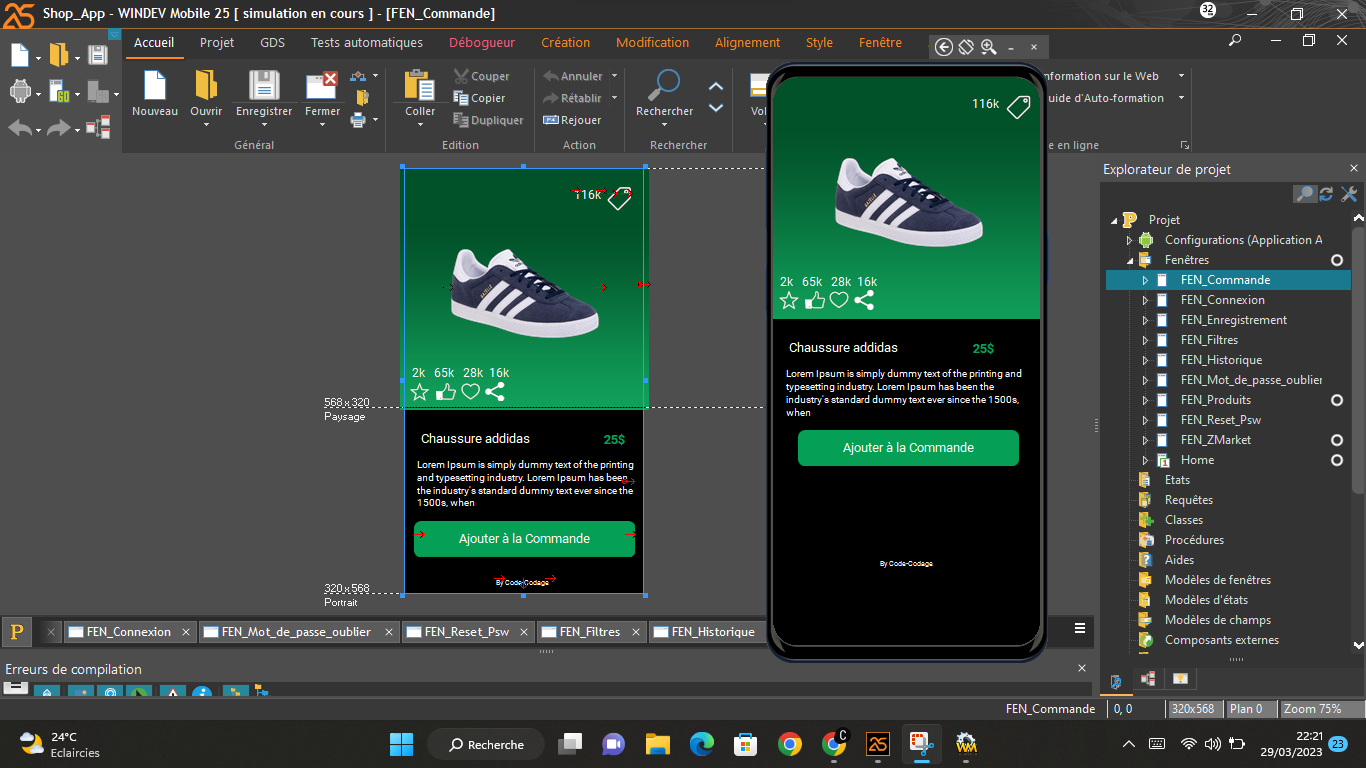The image size is (1366, 768).
Task: Click Ajouter à la Commande in simulator phone
Action: (908, 448)
